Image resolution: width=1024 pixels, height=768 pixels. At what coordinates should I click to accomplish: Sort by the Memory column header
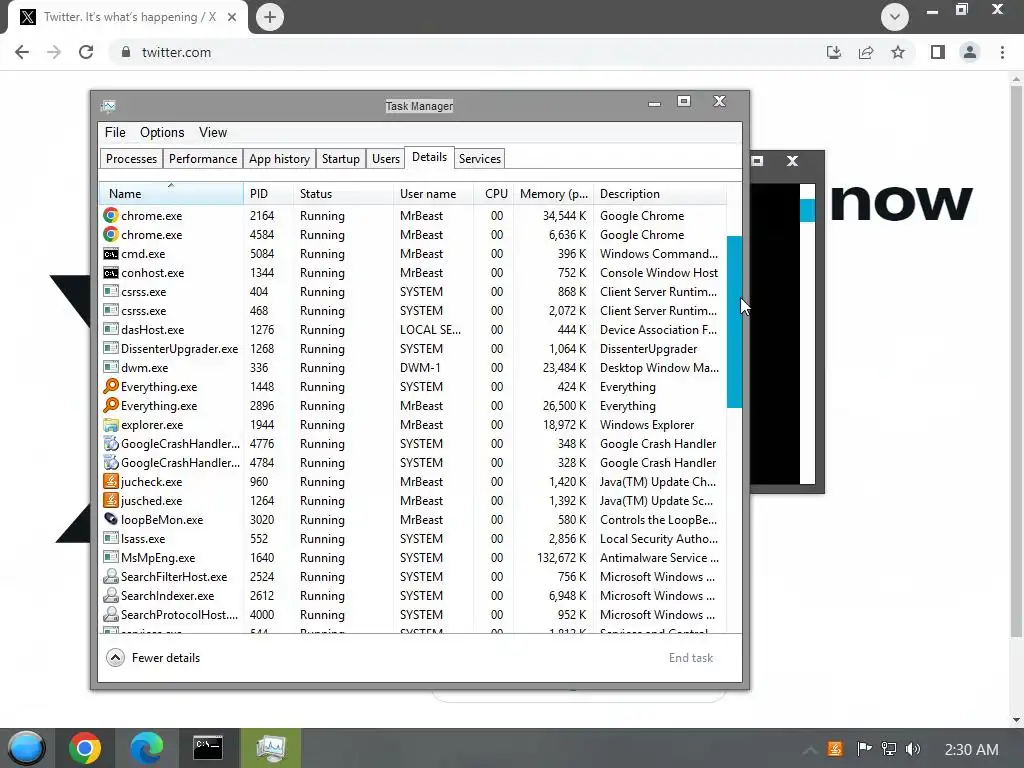(x=554, y=194)
